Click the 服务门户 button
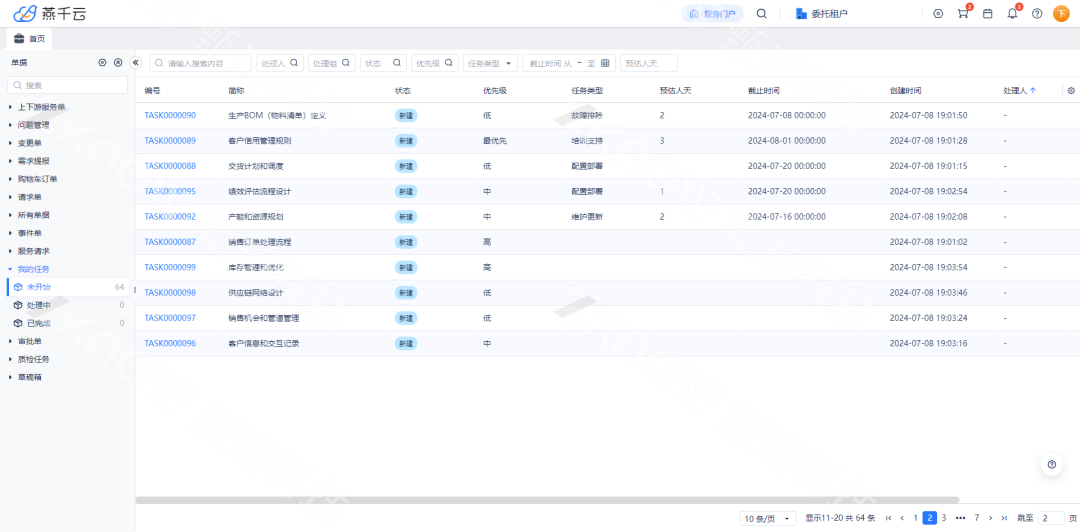 point(712,14)
